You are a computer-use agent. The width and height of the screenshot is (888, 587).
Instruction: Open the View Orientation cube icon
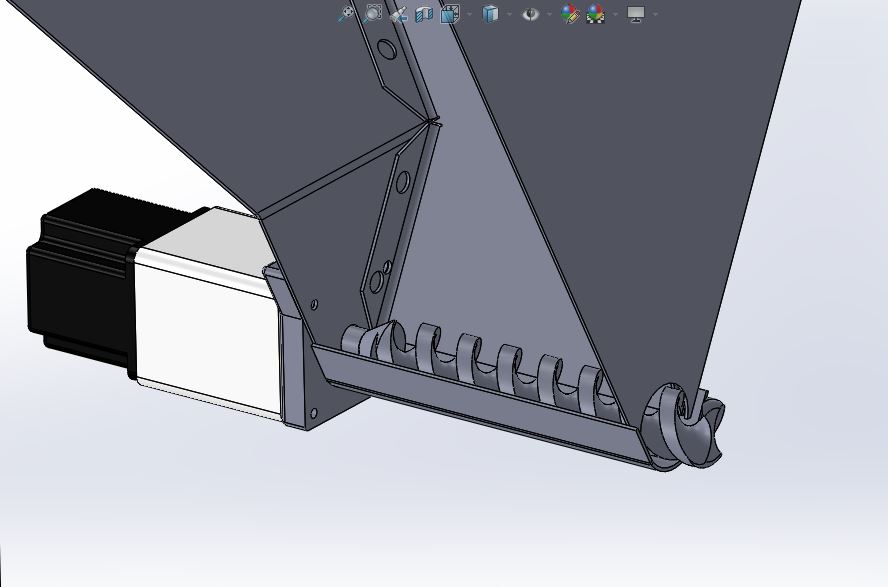(x=450, y=14)
